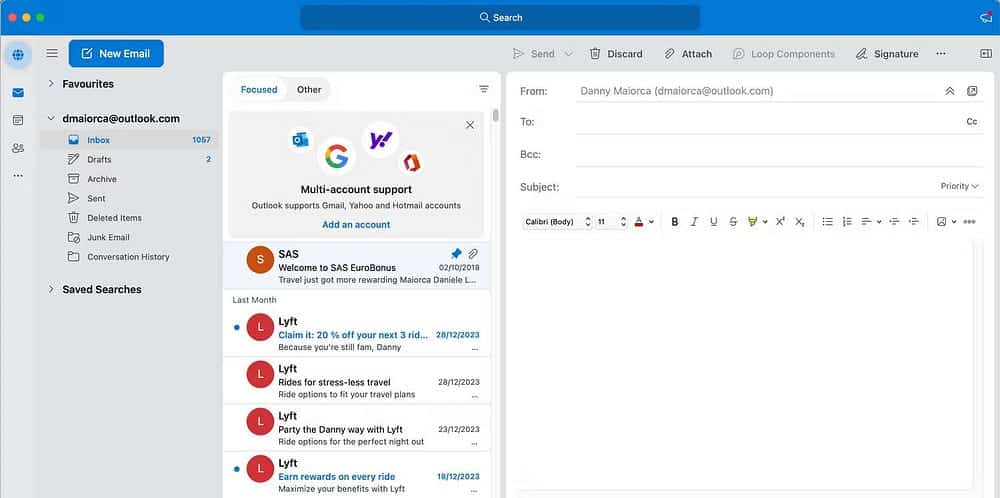Click the message list scrollbar
This screenshot has width=1000, height=498.
[x=496, y=115]
